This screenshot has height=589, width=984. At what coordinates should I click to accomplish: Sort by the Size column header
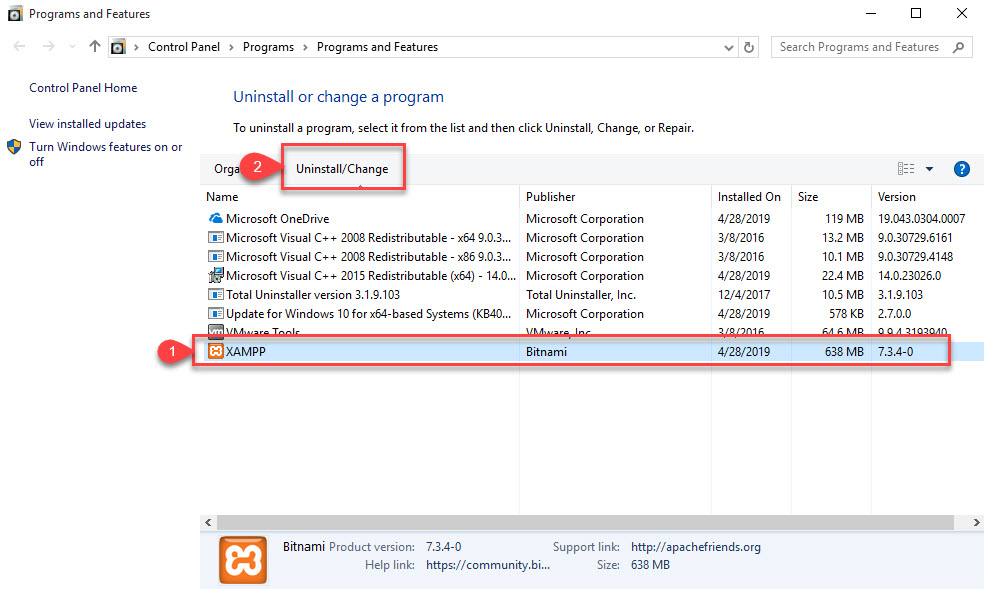(808, 197)
